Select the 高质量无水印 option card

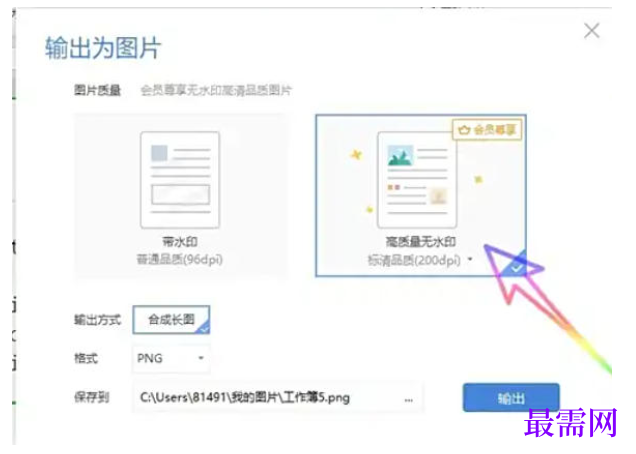421,196
